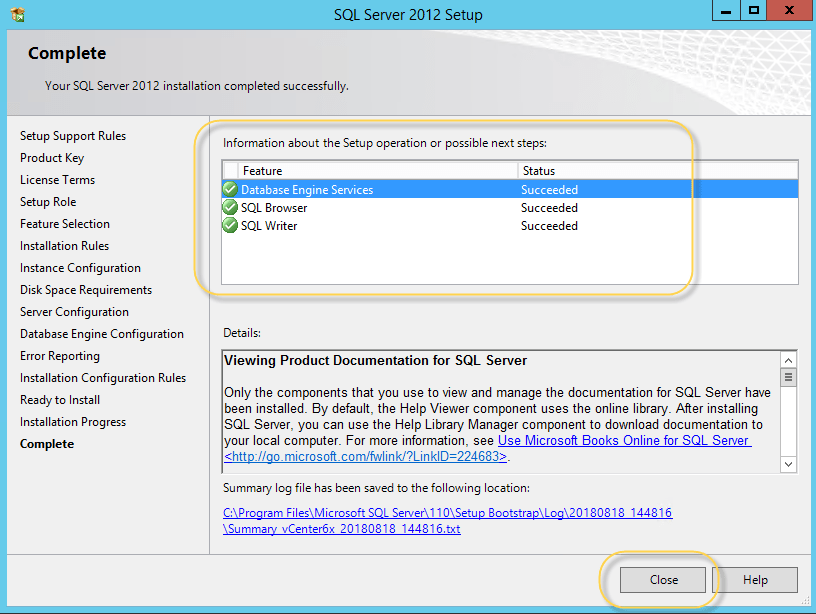Click the Status column header
This screenshot has width=816, height=614.
coord(539,171)
